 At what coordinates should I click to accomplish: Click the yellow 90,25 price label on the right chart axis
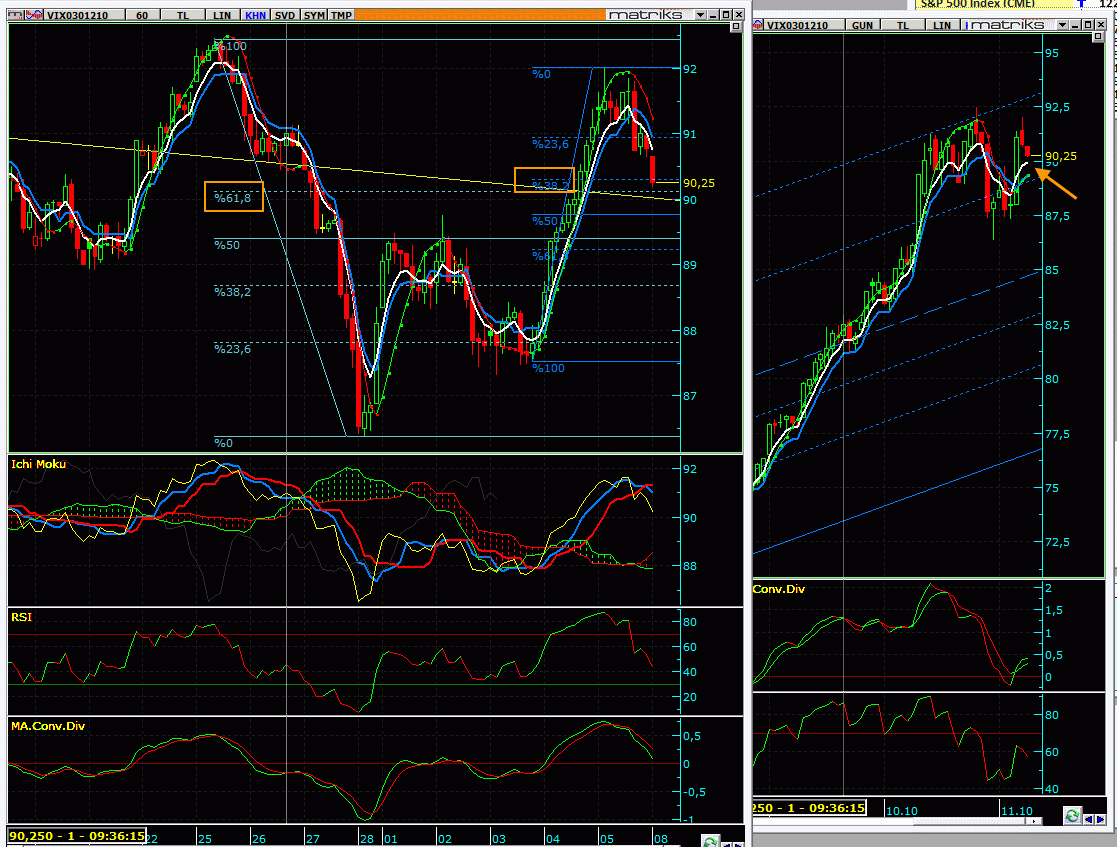[1061, 156]
